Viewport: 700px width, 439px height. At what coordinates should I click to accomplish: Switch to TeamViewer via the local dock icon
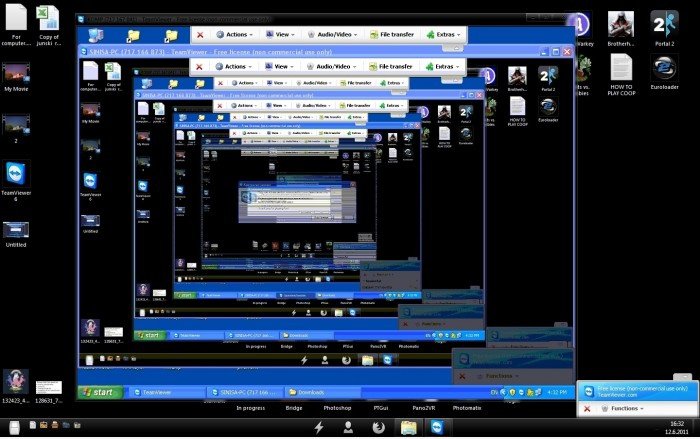click(438, 427)
